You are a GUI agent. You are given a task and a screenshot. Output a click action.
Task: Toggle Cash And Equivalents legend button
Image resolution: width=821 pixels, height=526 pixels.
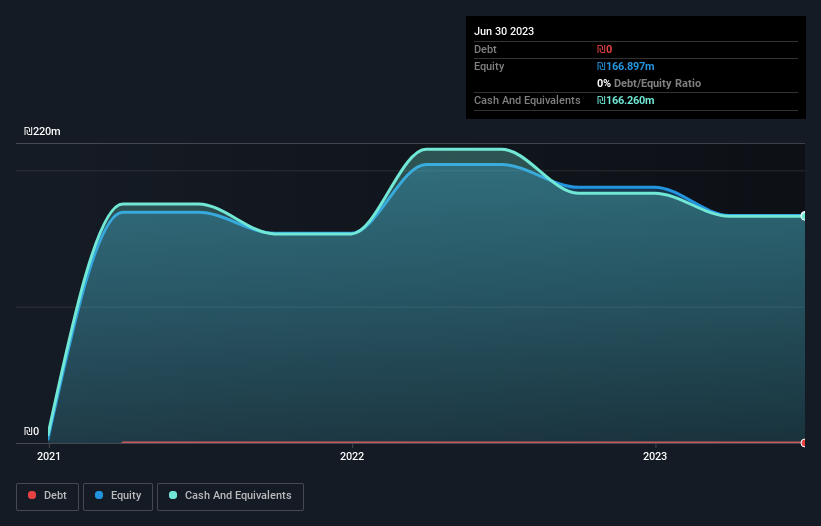(x=230, y=496)
